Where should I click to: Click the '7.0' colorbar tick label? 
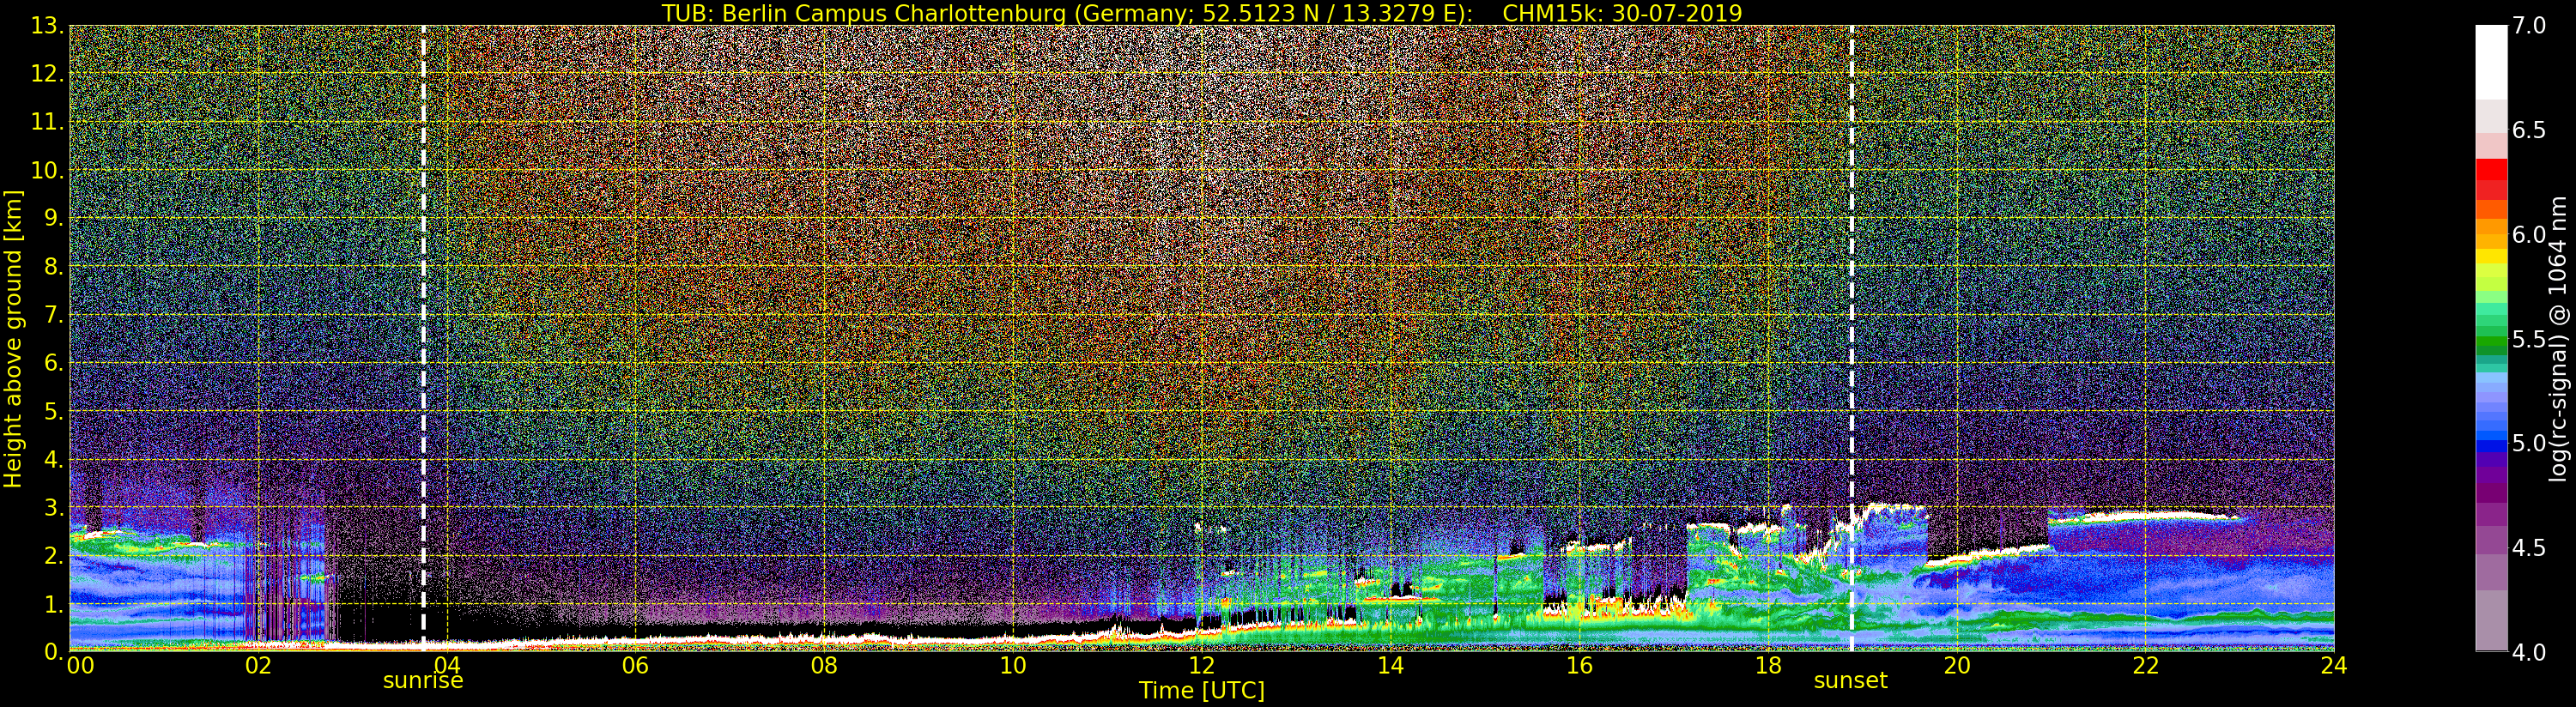[2529, 26]
